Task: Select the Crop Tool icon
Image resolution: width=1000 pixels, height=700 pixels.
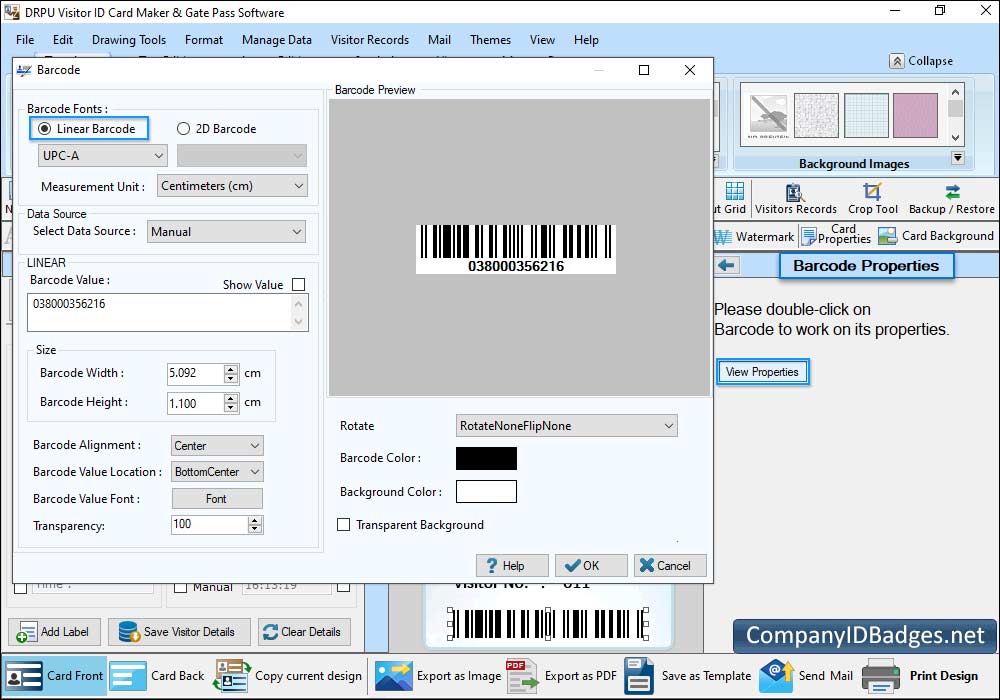Action: tap(872, 198)
